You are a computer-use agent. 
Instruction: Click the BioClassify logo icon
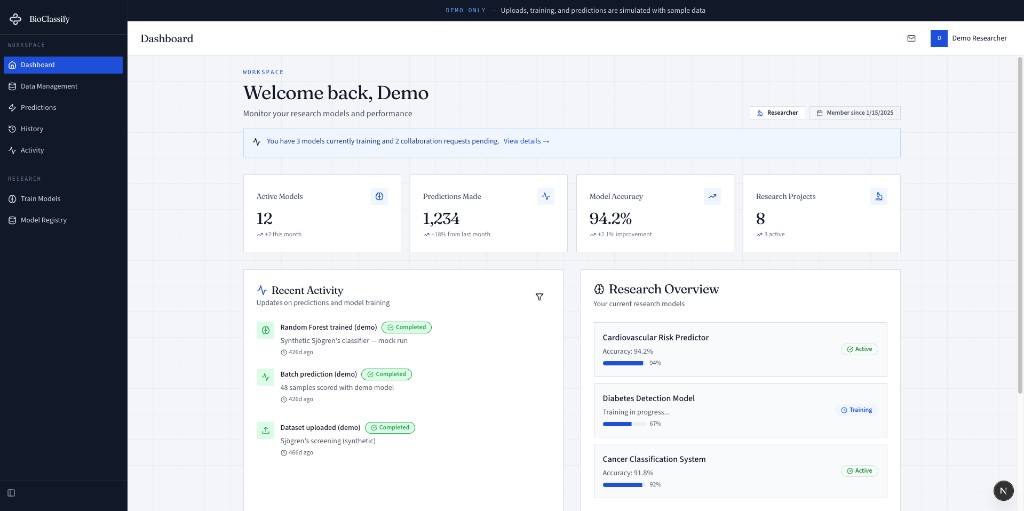(x=15, y=19)
